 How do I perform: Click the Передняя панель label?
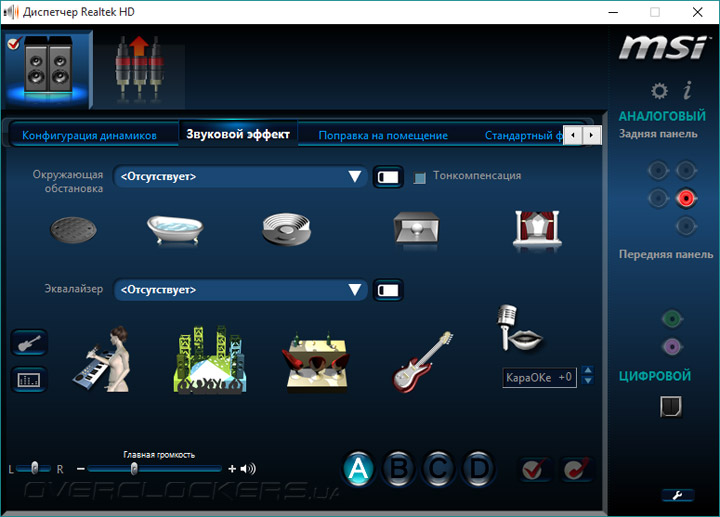tap(666, 254)
